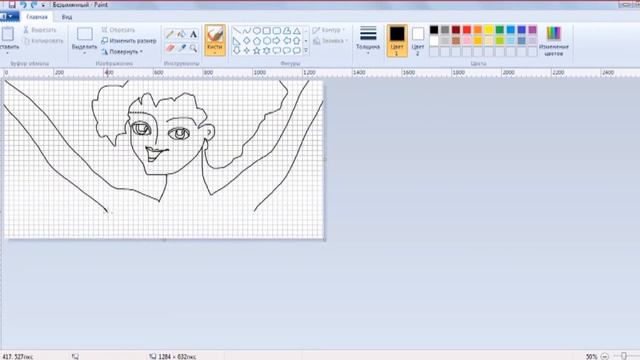Click the Вырезать (Cut) button
This screenshot has height=360, width=640.
(40, 30)
